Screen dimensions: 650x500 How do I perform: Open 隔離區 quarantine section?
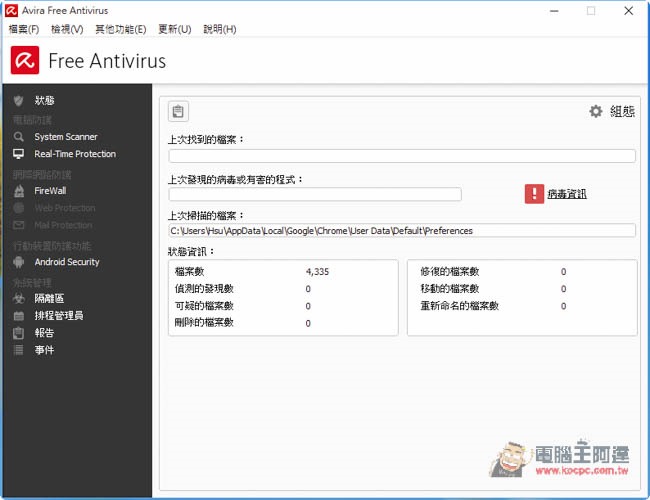pyautogui.click(x=49, y=299)
